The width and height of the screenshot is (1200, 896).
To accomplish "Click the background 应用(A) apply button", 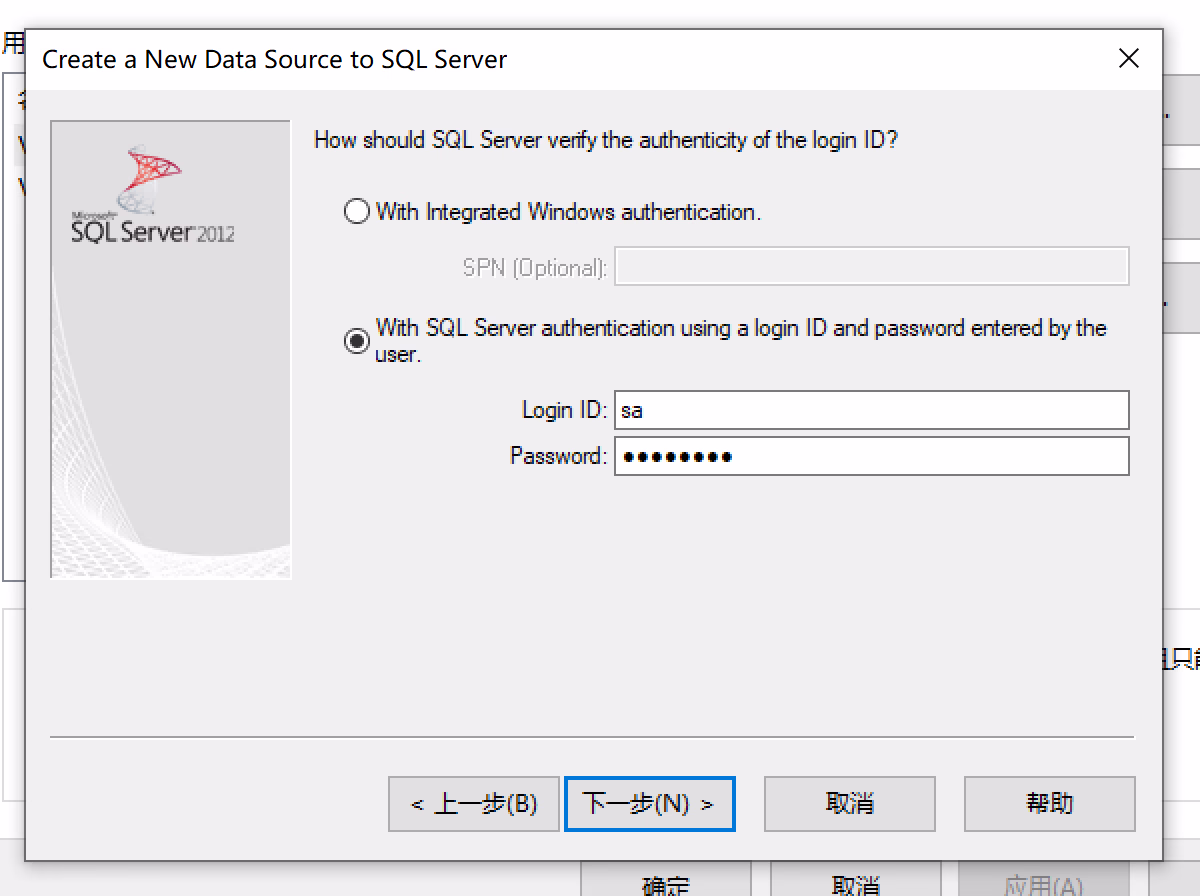I will pos(1043,884).
